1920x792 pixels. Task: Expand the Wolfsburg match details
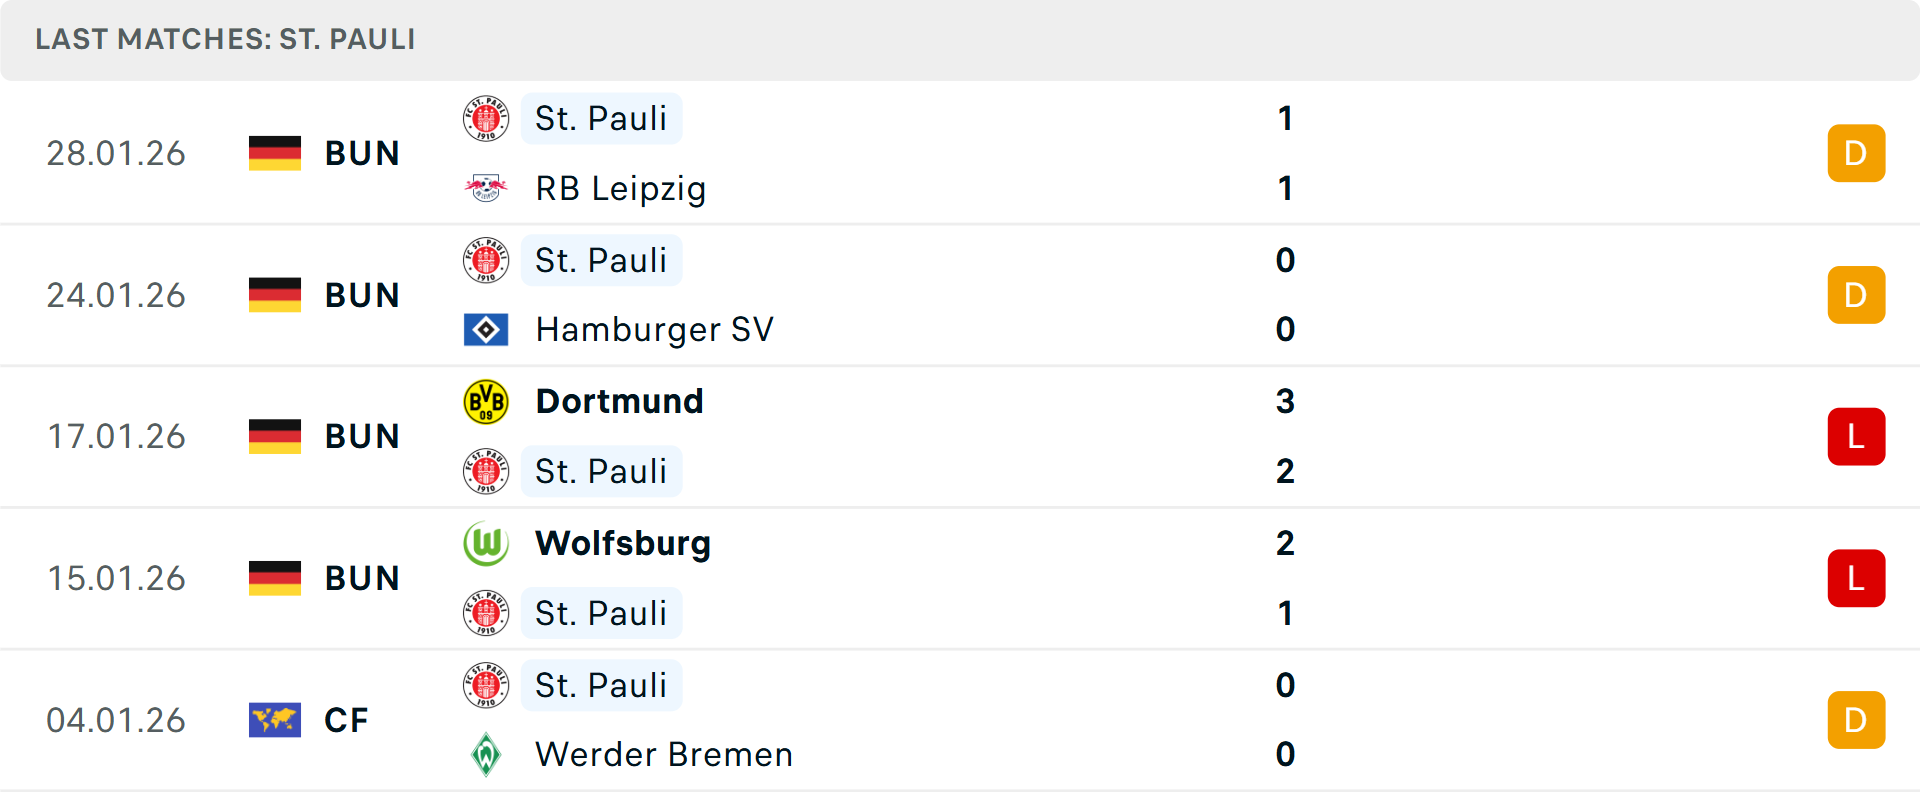(960, 578)
